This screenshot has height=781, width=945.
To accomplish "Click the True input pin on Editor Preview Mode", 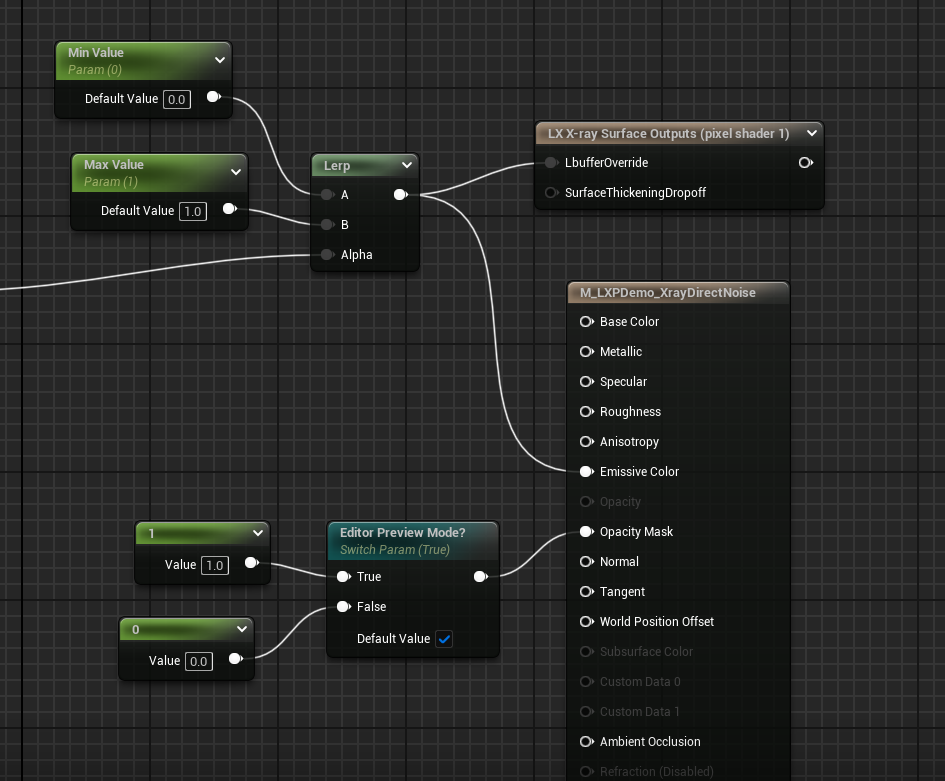I will click(343, 576).
